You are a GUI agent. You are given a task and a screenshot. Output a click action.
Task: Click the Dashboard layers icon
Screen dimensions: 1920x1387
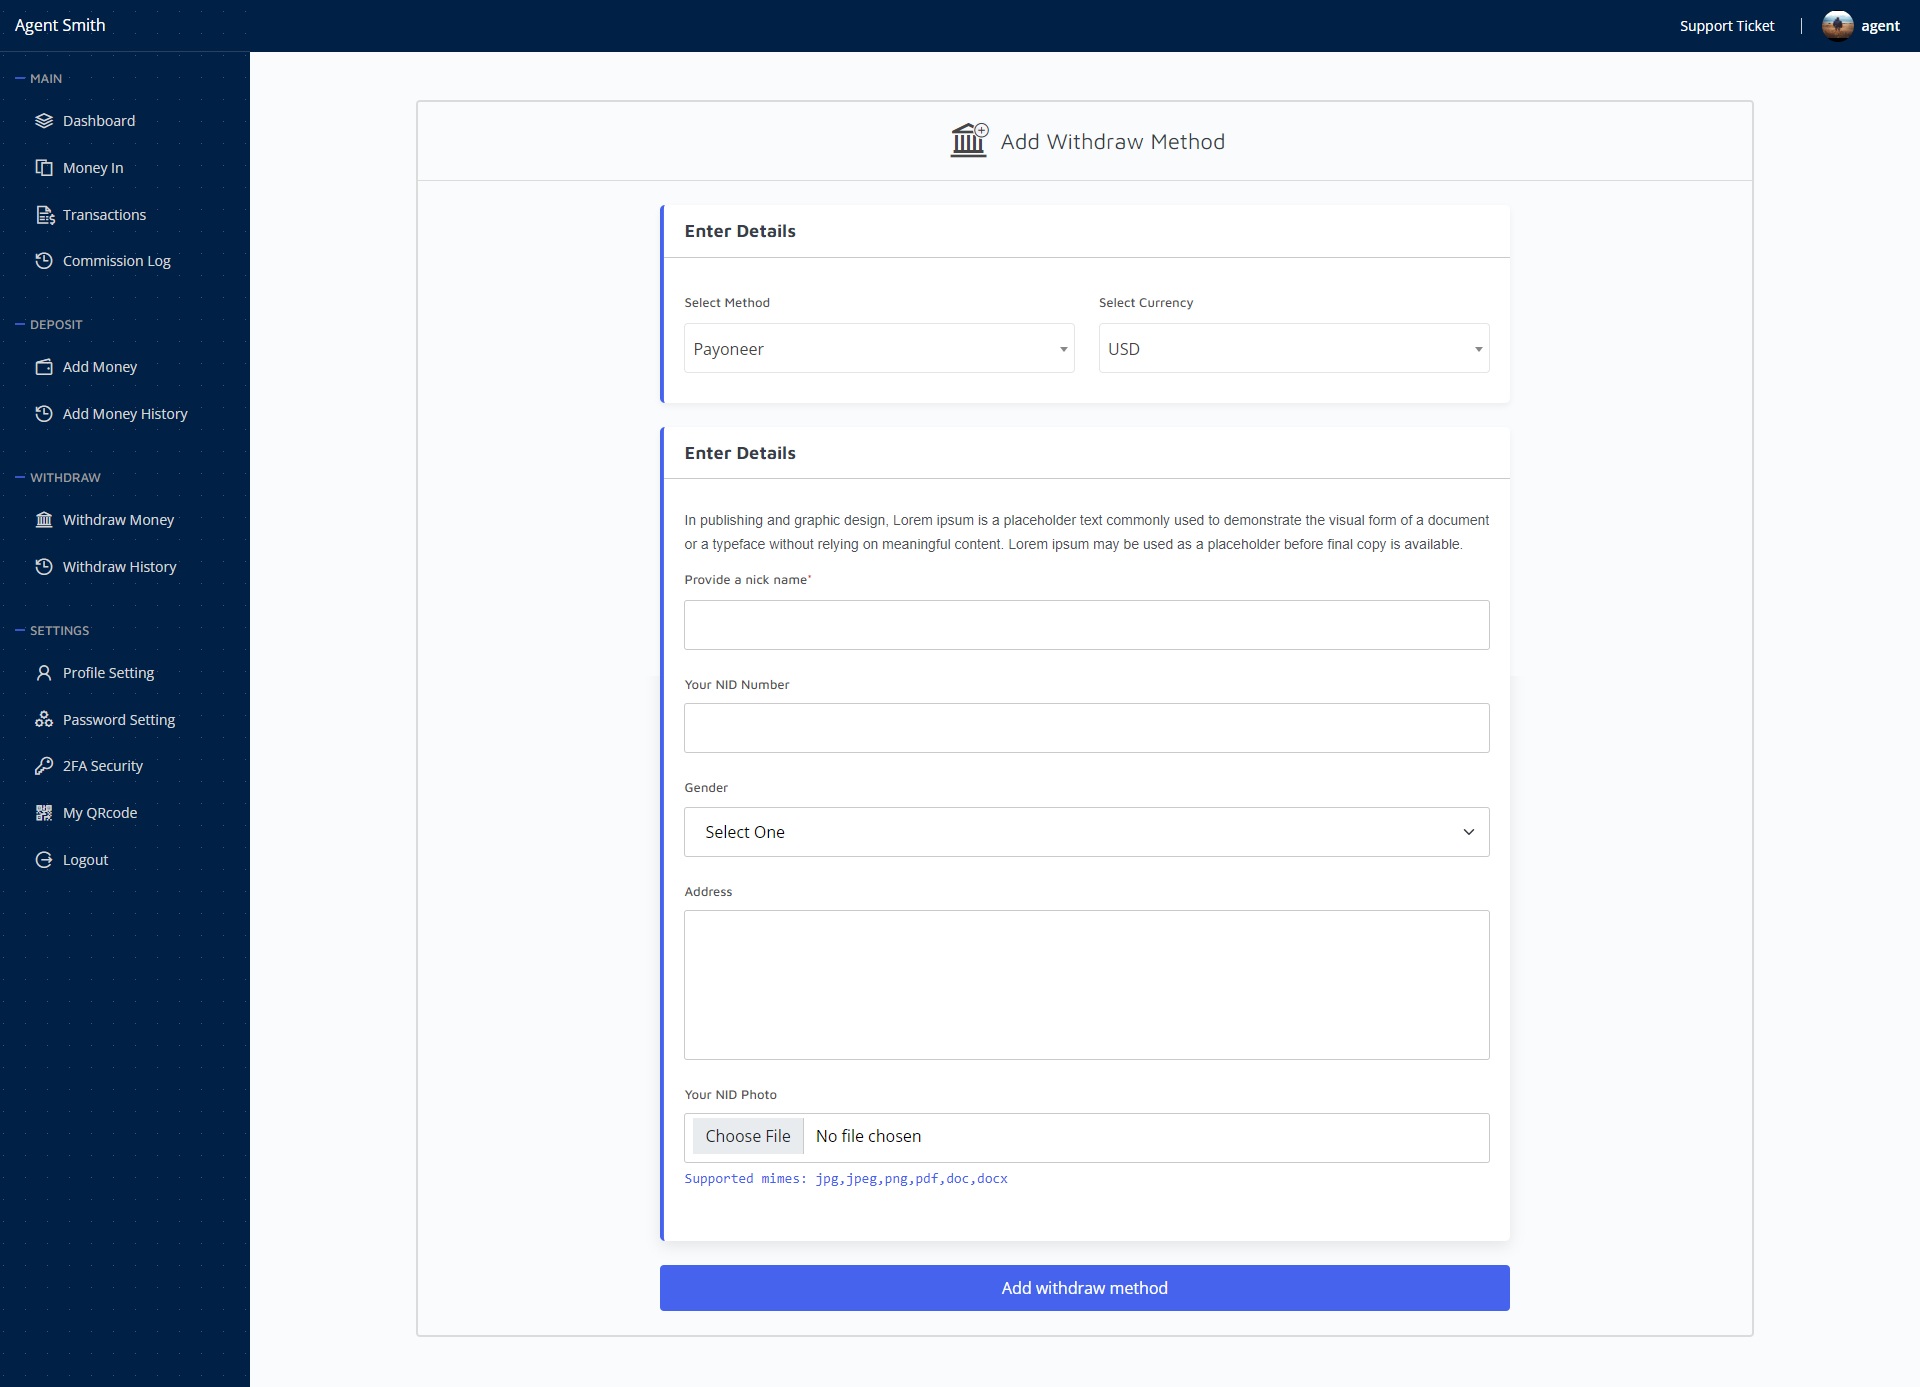click(44, 121)
